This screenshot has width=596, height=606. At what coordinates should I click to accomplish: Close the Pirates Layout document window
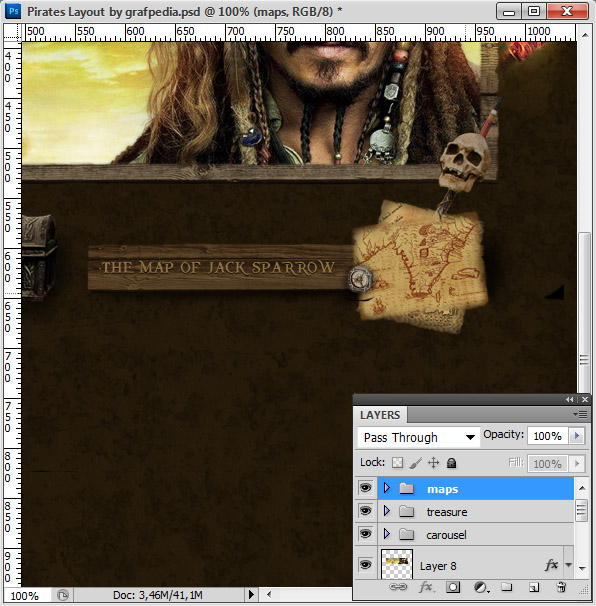coord(567,11)
